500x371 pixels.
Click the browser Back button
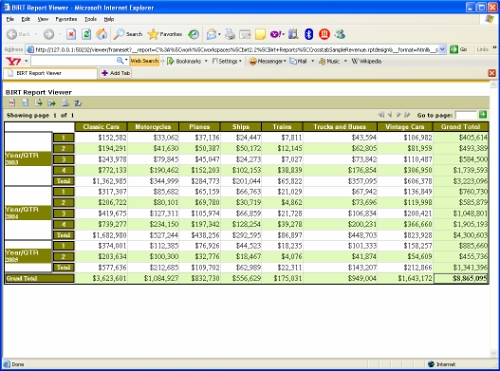[18, 34]
